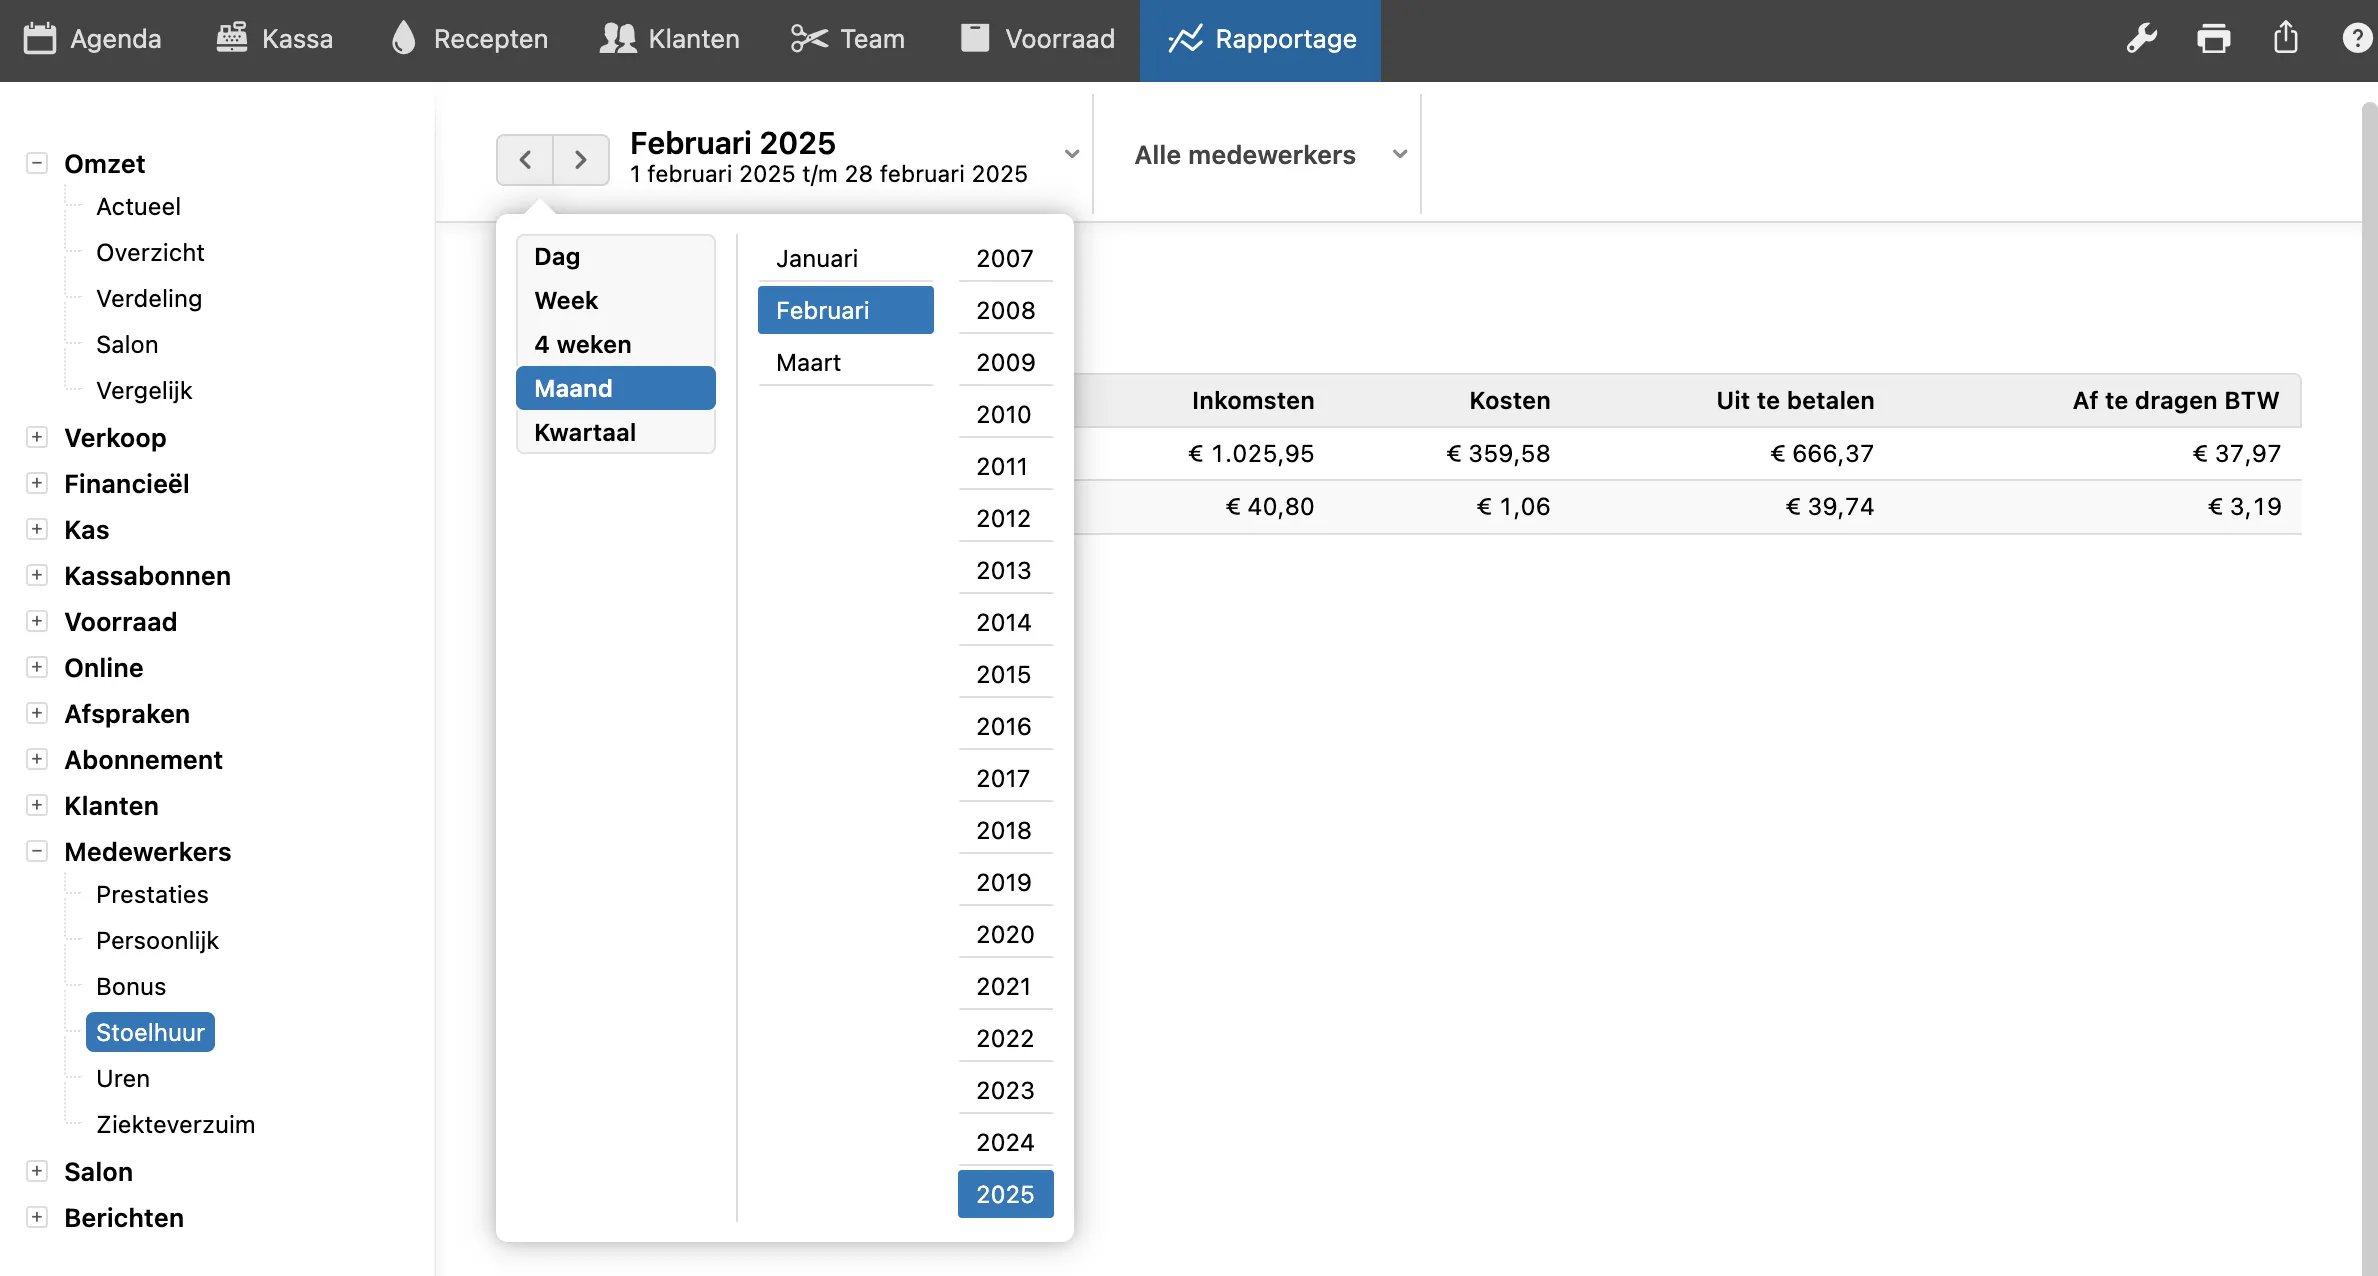Switch to the Voorraad tab
Screen dimensions: 2378x1276
[1037, 39]
